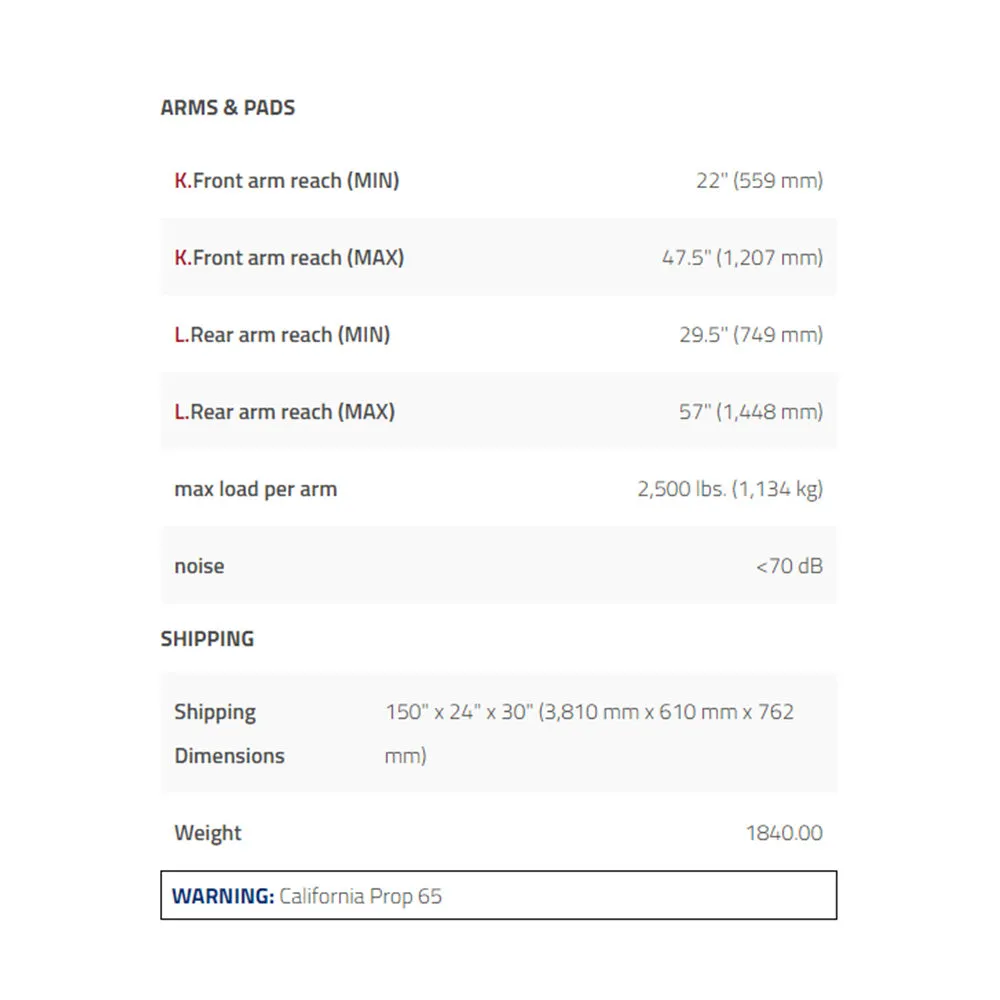Select the max load per arm label
Image resolution: width=1000 pixels, height=1000 pixels.
pos(256,489)
